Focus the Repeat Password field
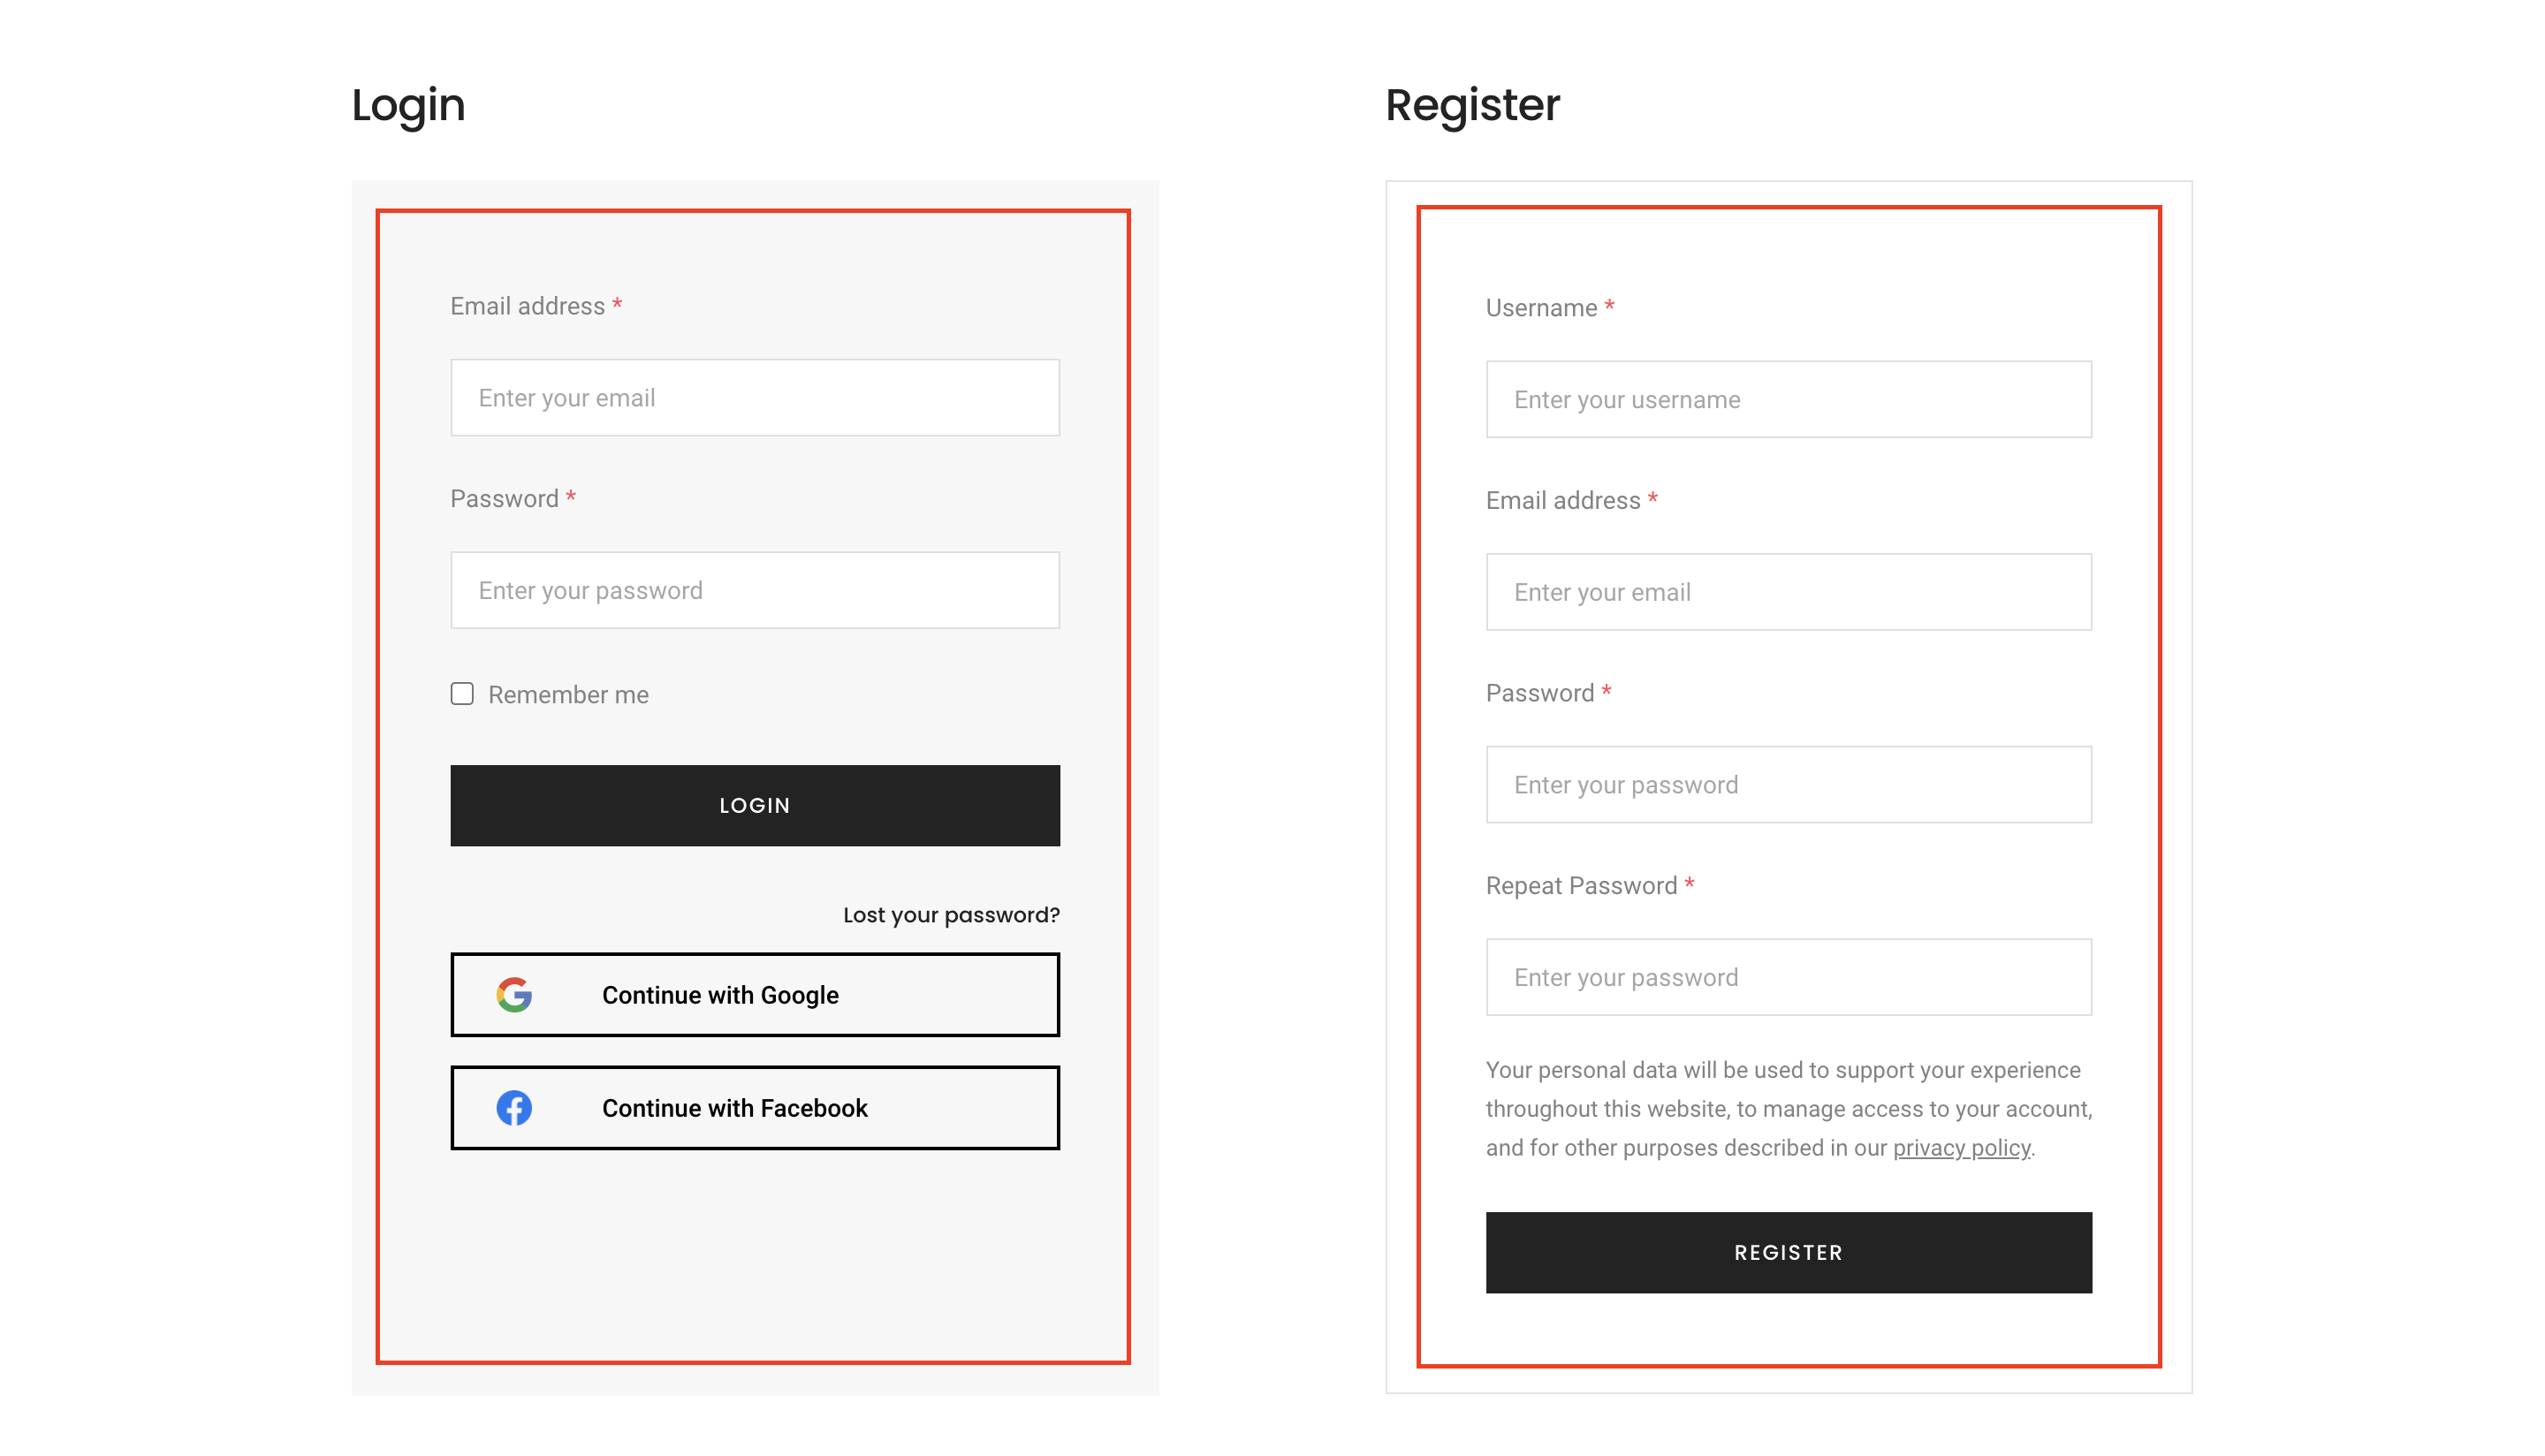The width and height of the screenshot is (2545, 1456). (1788, 977)
